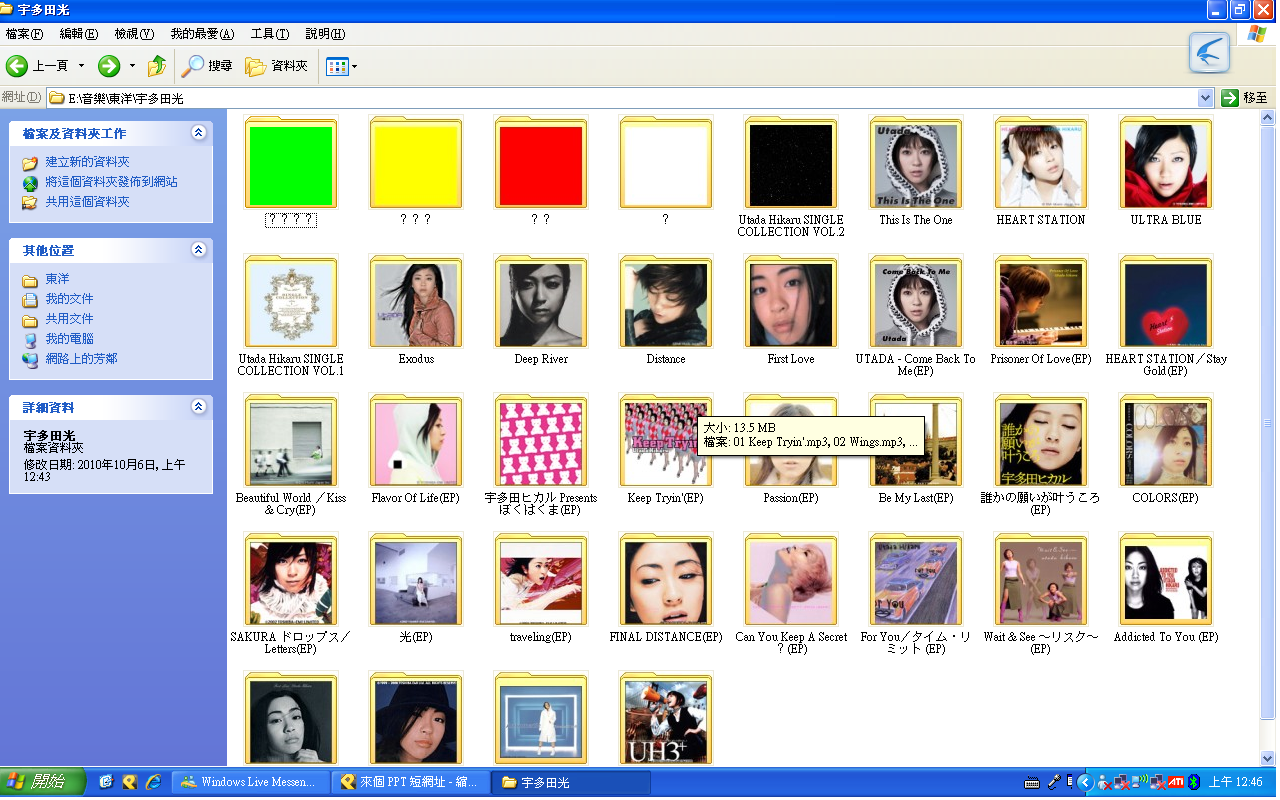Viewport: 1280px width, 800px height.
Task: Select Utada Hikaru SINGLE COLLECTION VOL.1 folder
Action: 291,304
